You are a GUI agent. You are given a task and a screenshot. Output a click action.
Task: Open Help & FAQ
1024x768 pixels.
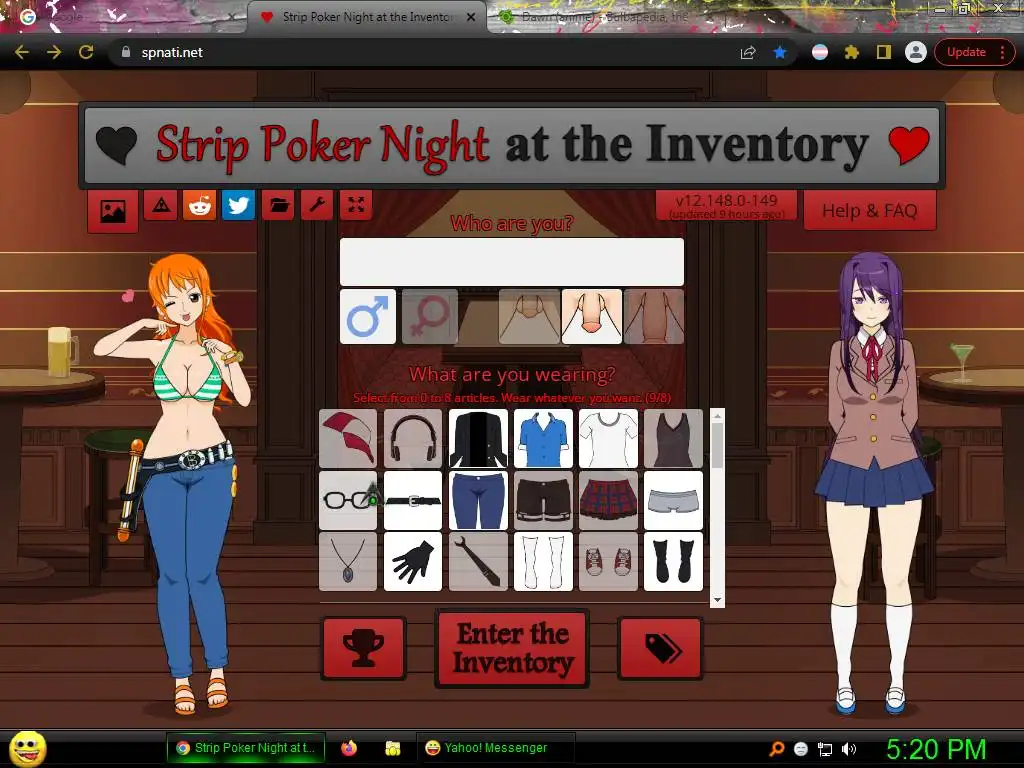point(869,211)
